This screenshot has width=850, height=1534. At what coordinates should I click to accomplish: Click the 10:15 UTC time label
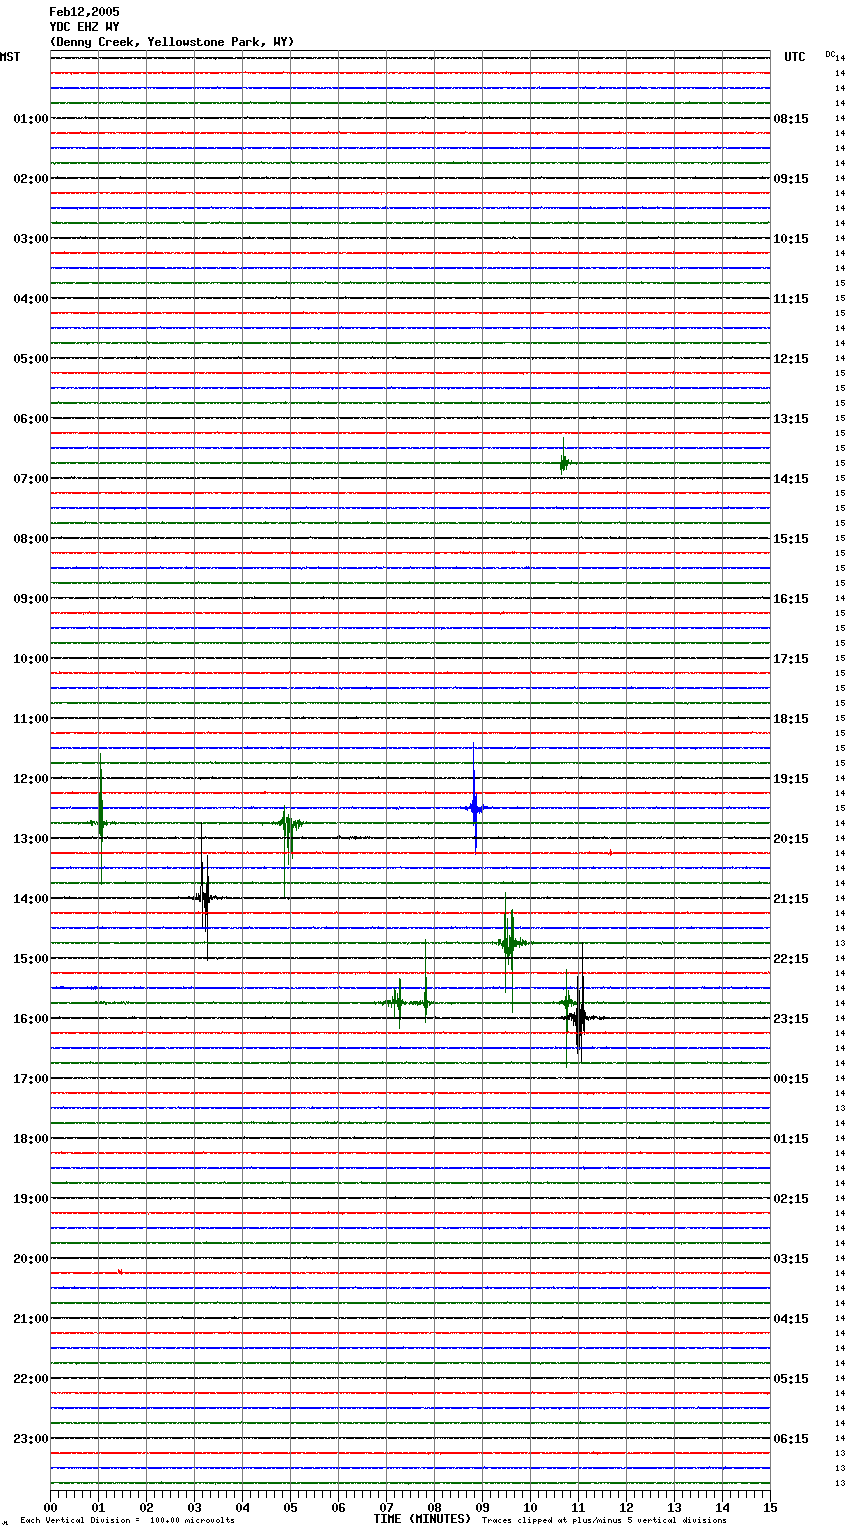(791, 239)
